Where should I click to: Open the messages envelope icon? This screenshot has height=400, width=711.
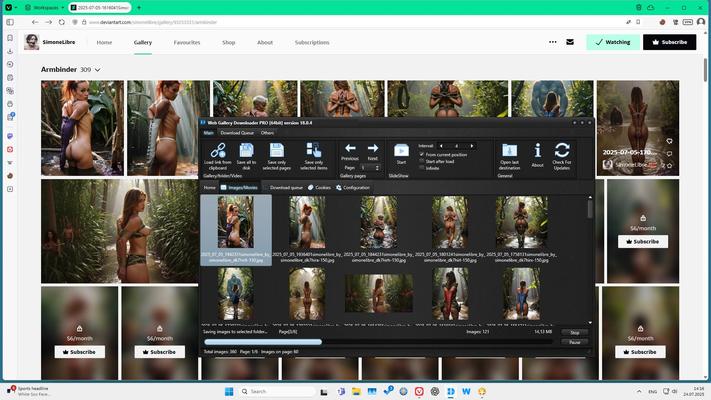click(570, 42)
